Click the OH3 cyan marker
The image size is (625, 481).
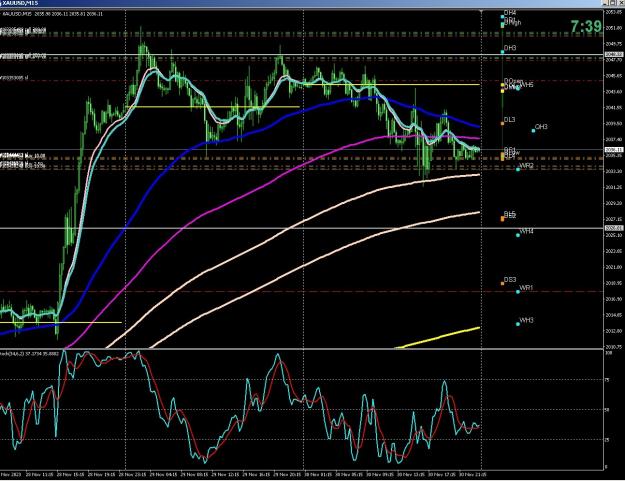pyautogui.click(x=533, y=131)
